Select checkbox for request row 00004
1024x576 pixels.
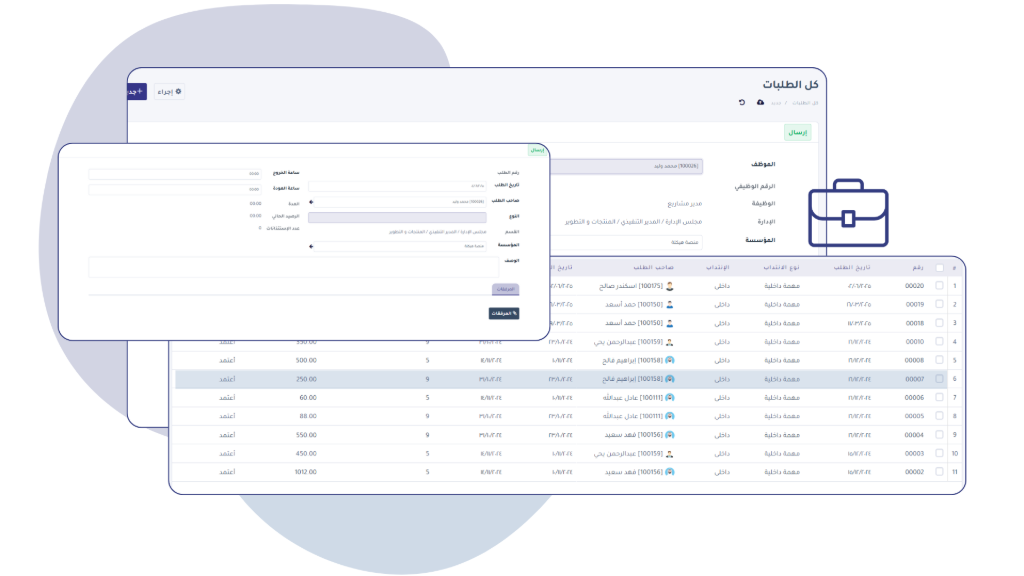coord(938,435)
